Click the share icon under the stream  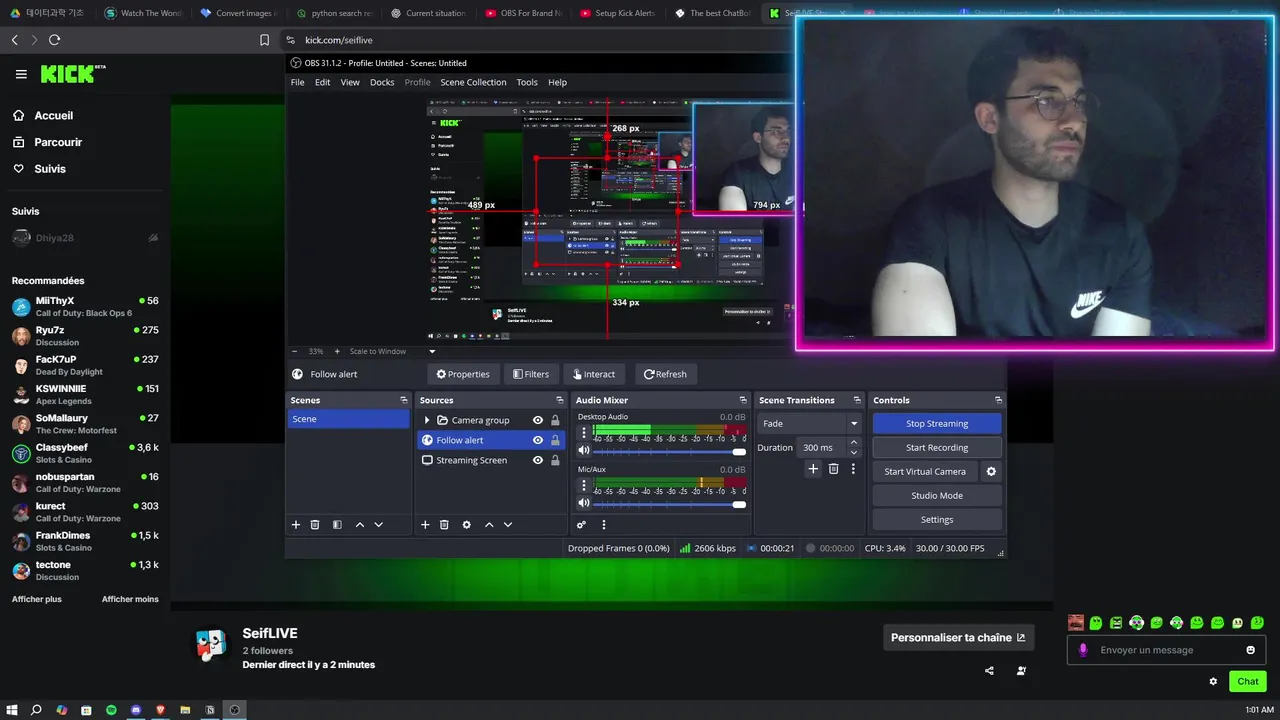pos(989,671)
